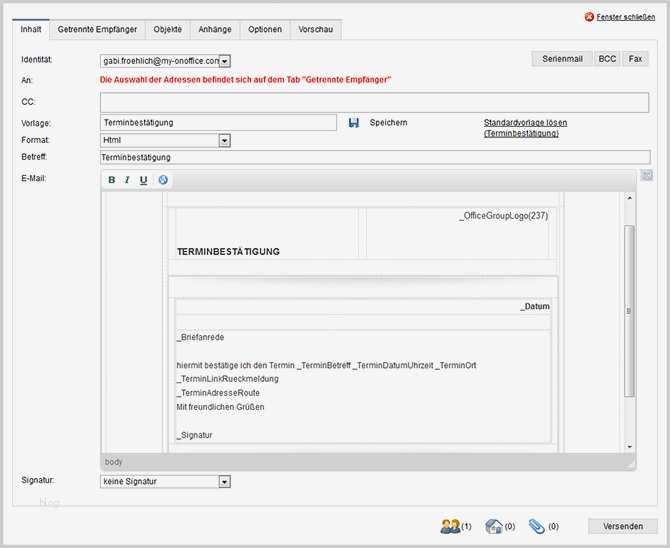Click the Serienmail button
Screen dimensions: 670x548
[x=562, y=59]
